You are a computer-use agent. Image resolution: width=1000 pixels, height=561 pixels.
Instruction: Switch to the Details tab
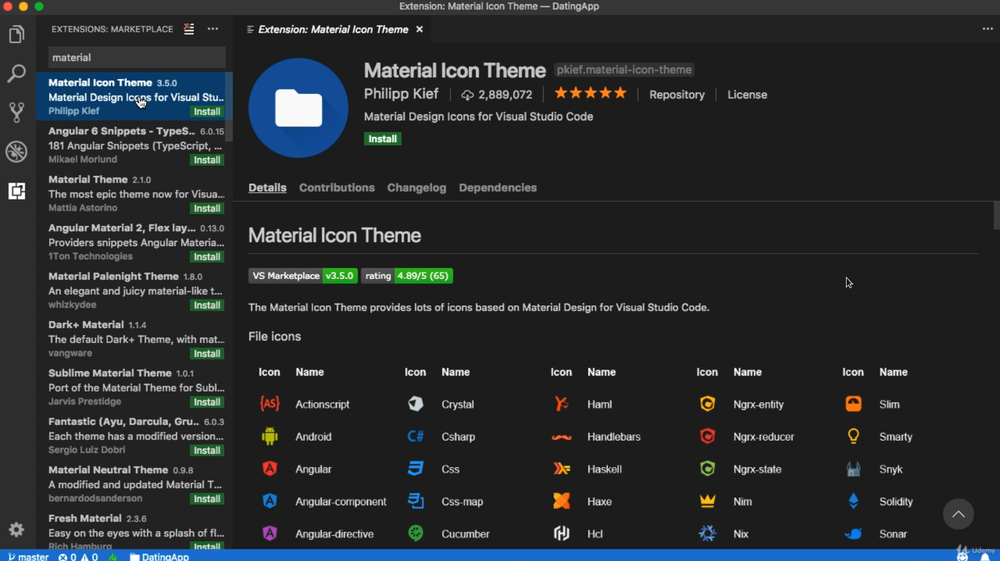(x=267, y=187)
